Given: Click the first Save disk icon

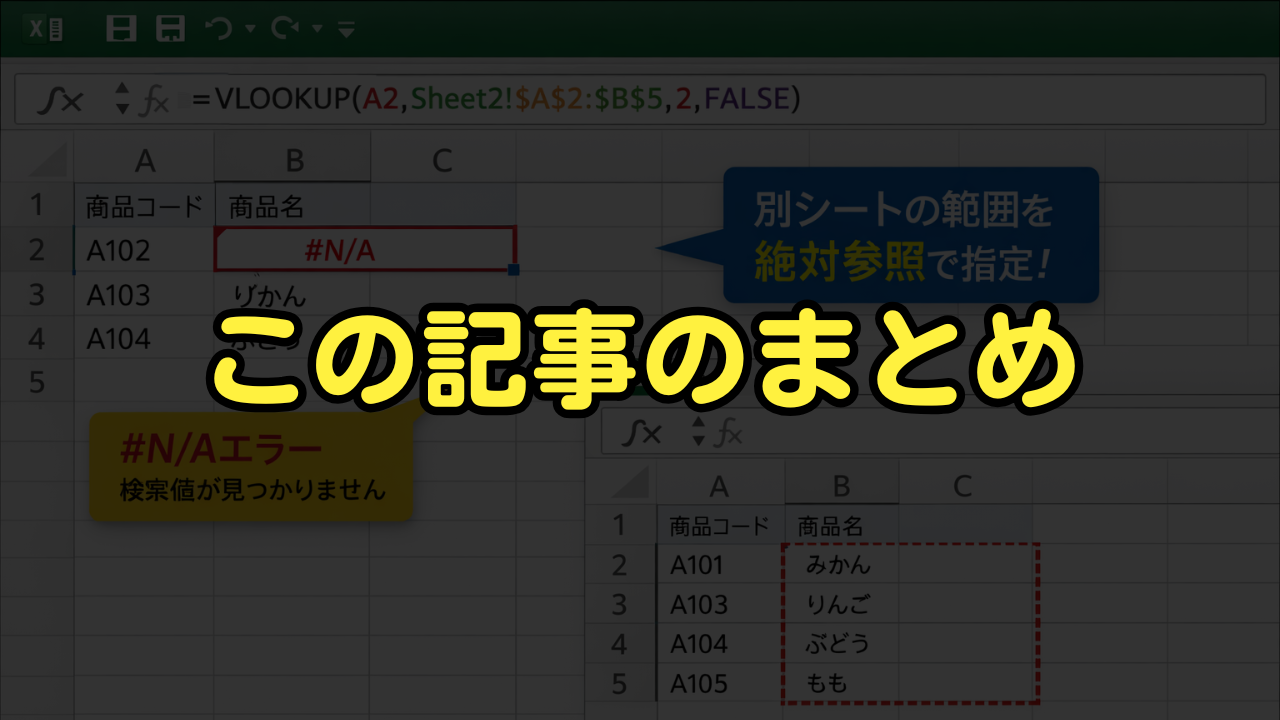Looking at the screenshot, I should 121,29.
